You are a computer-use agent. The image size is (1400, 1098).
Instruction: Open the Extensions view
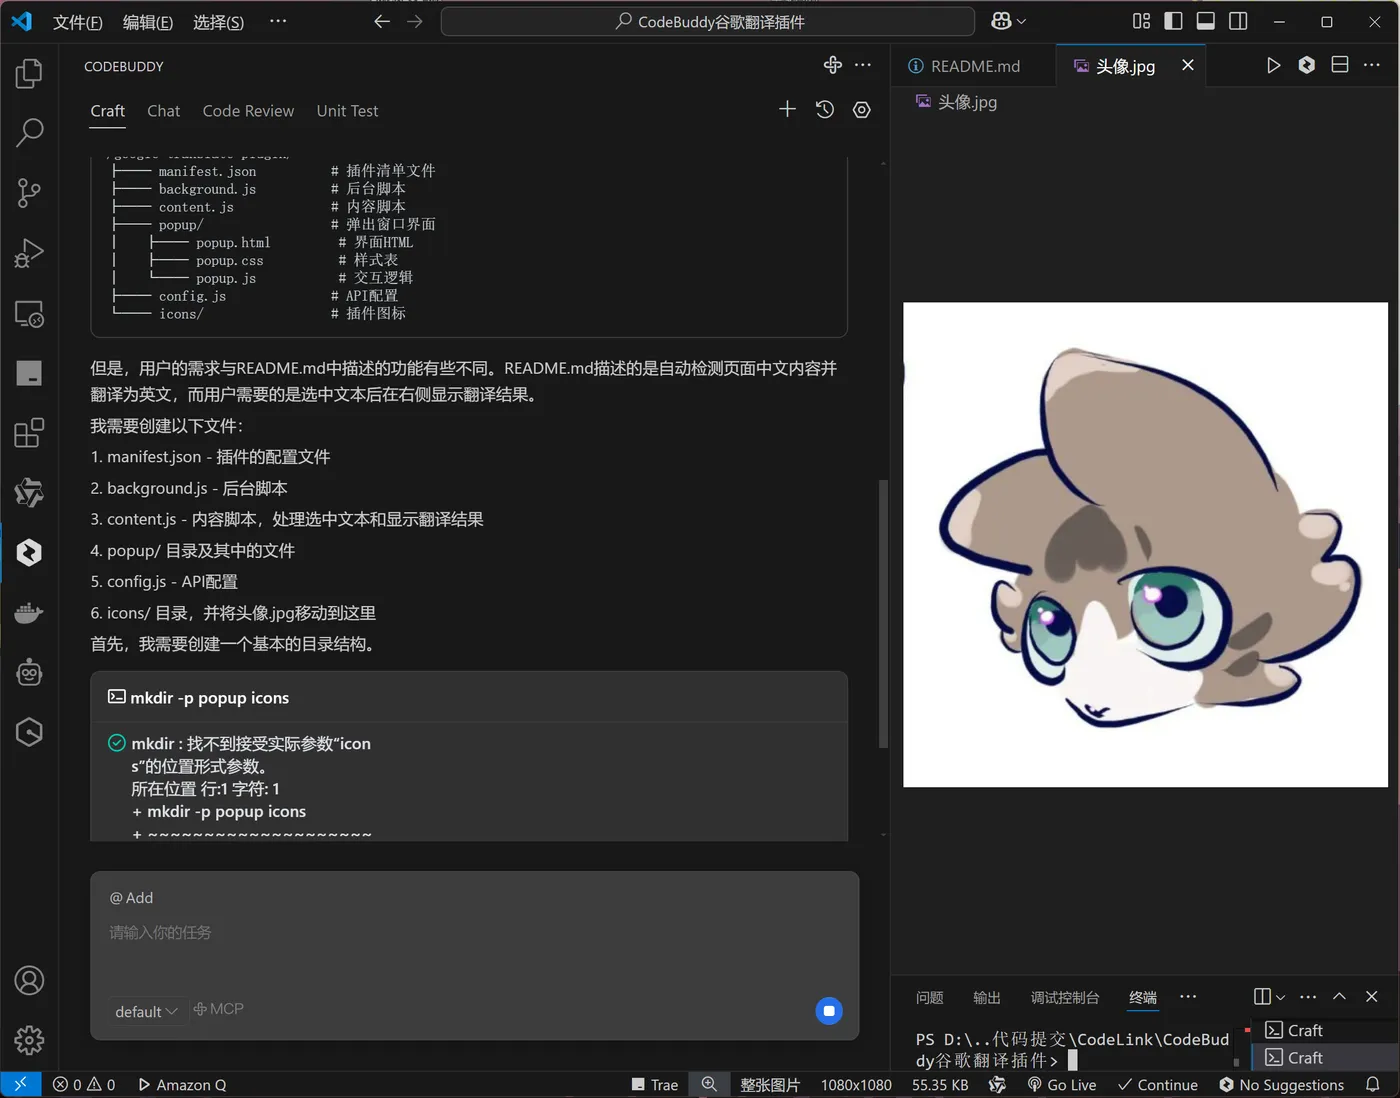coord(30,433)
